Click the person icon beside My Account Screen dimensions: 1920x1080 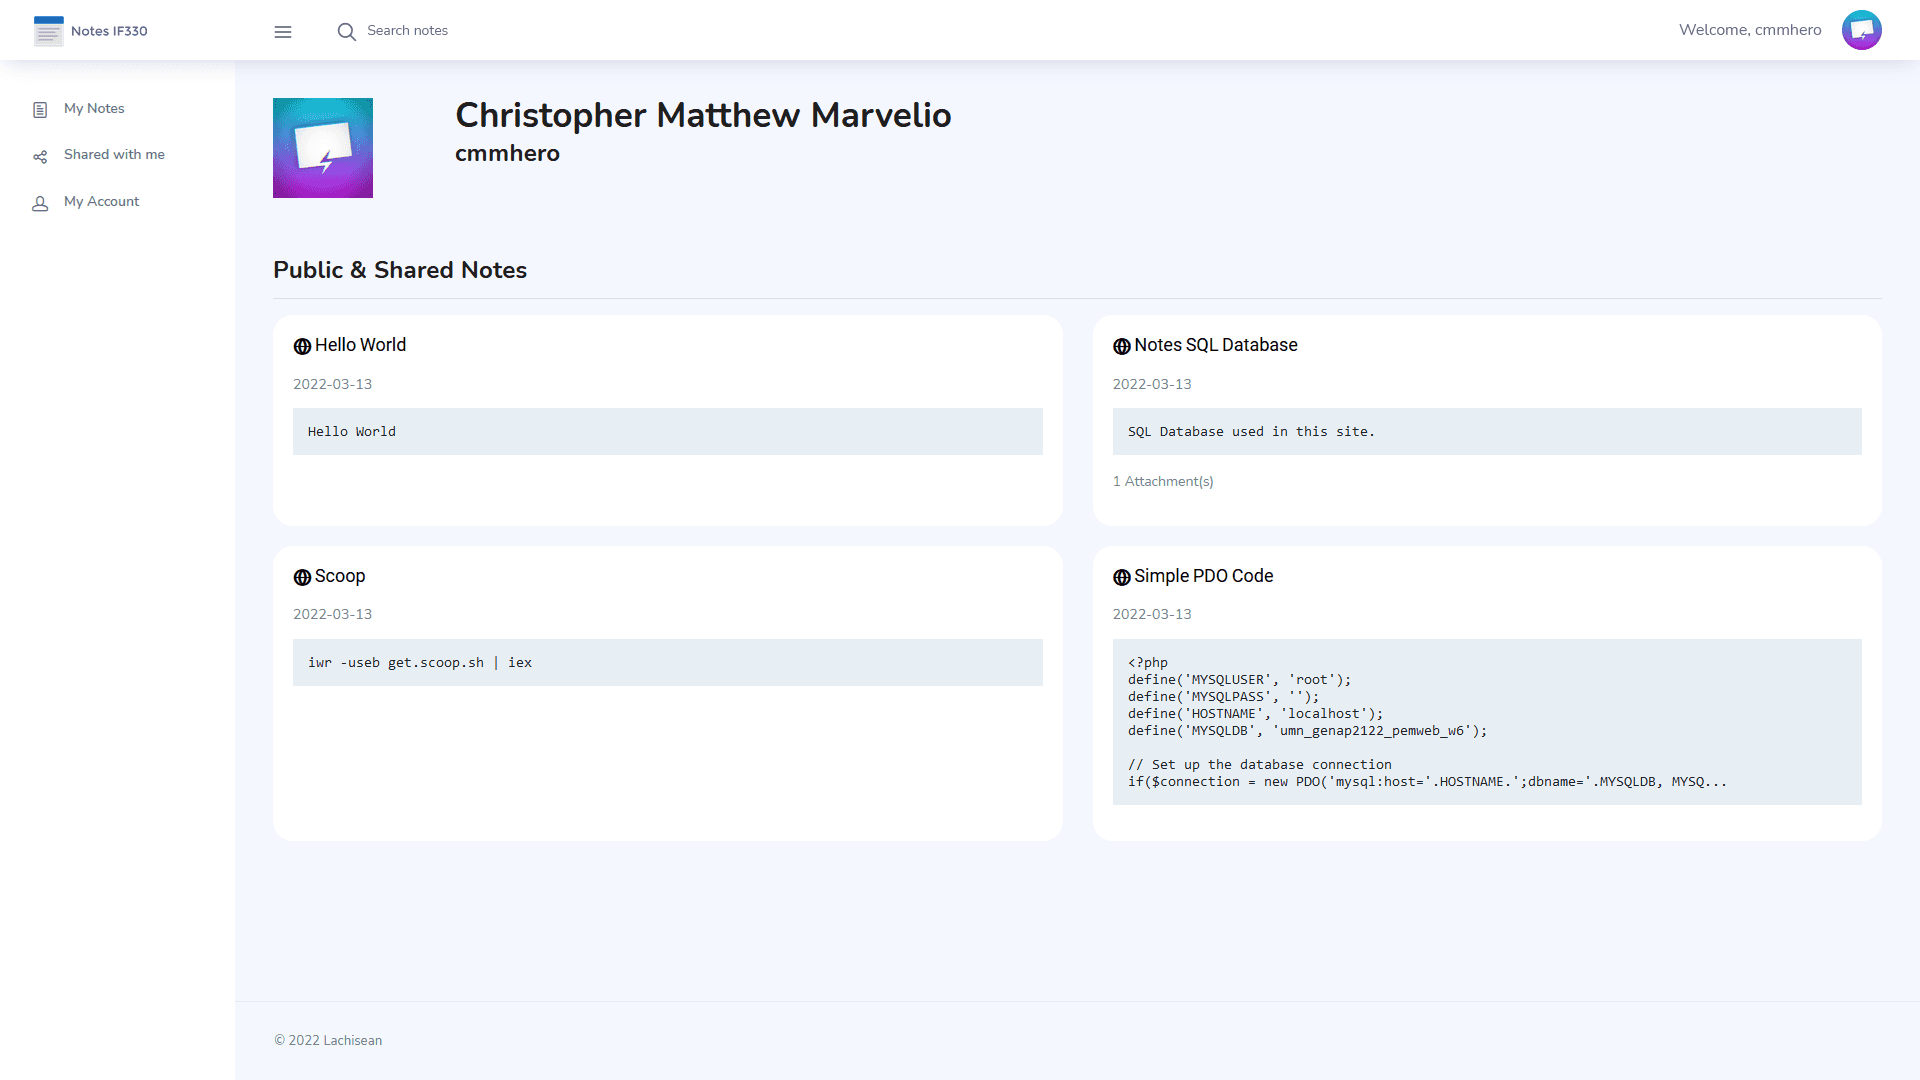click(x=39, y=202)
